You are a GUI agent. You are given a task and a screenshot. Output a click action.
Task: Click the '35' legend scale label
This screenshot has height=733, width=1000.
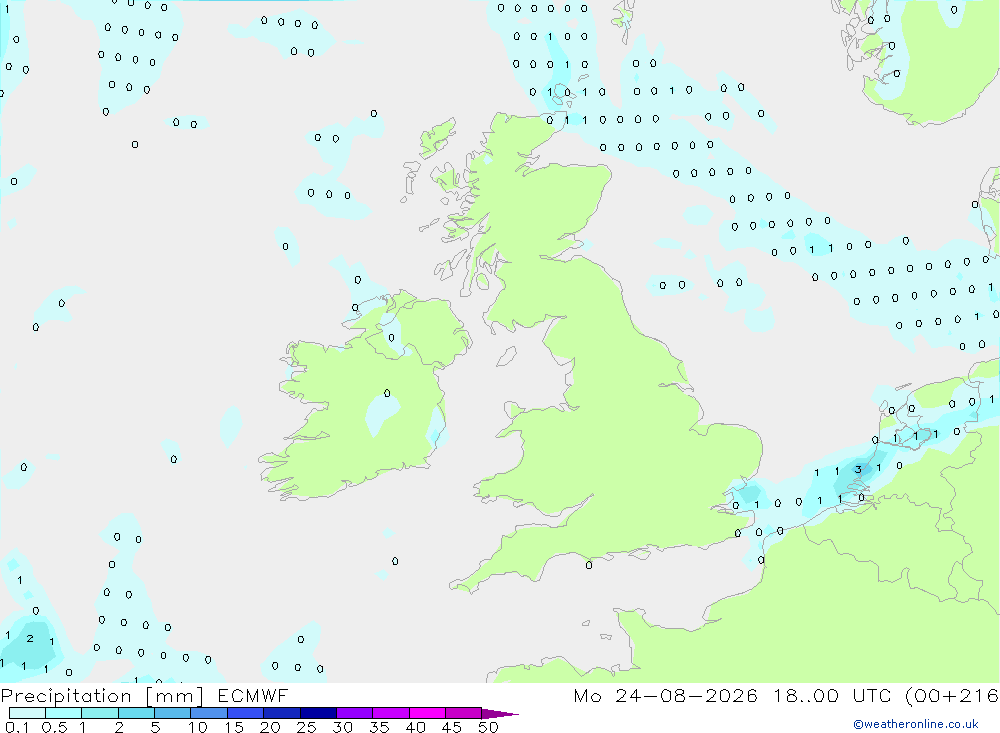379,727
